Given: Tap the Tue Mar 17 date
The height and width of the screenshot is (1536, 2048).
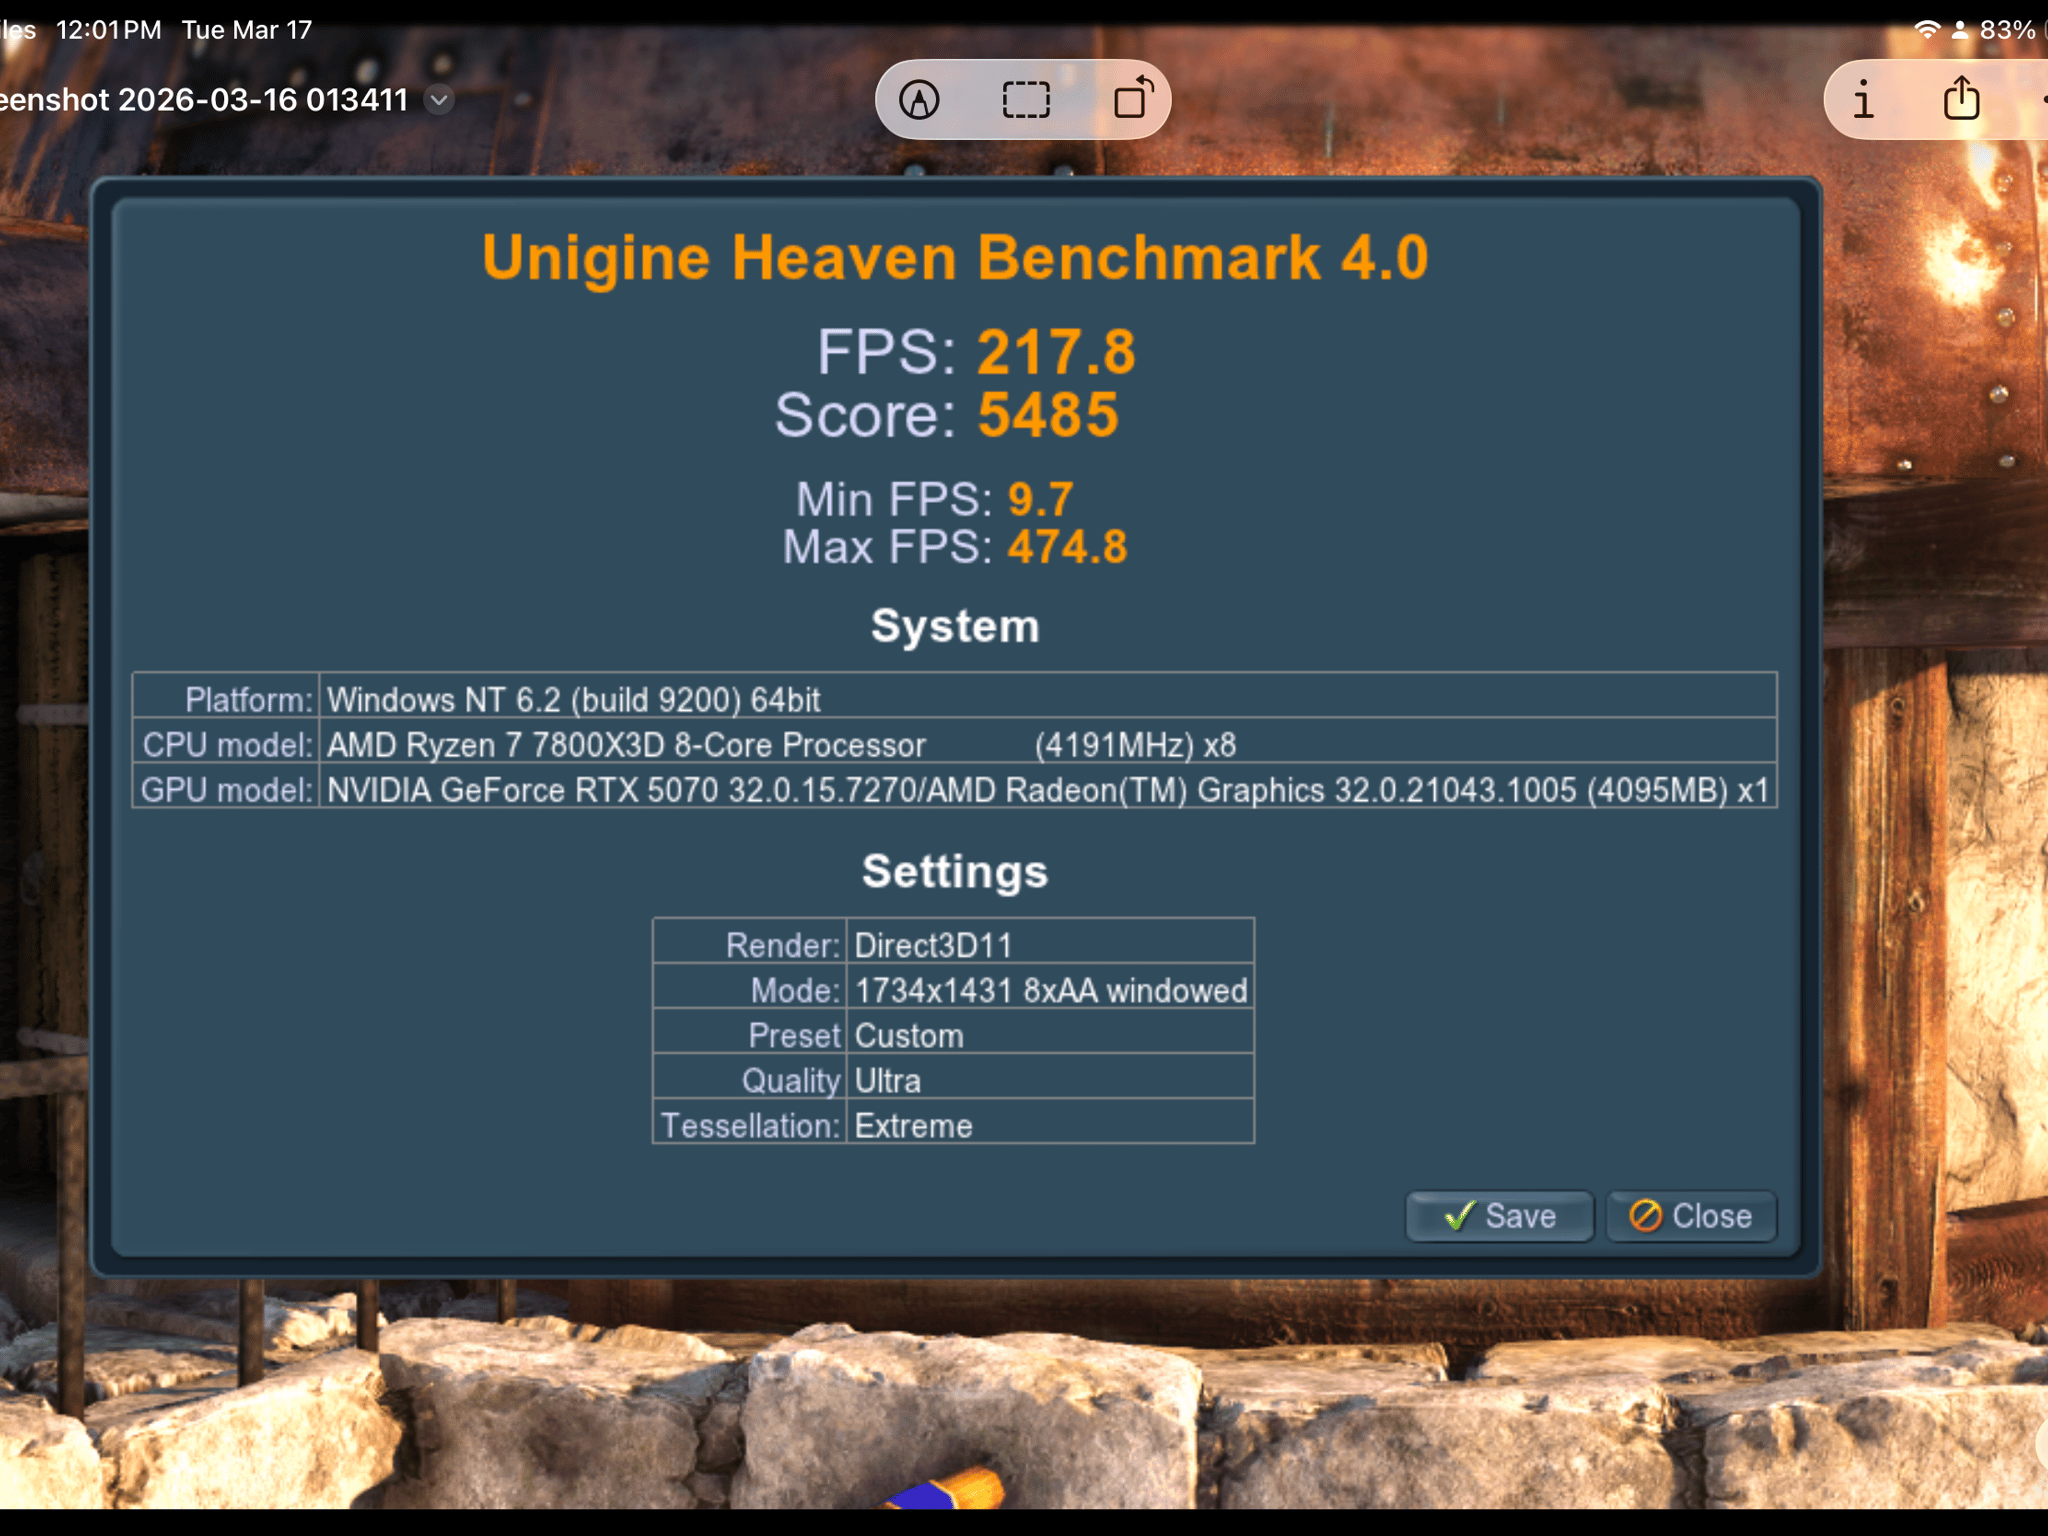Looking at the screenshot, I should click(x=247, y=30).
